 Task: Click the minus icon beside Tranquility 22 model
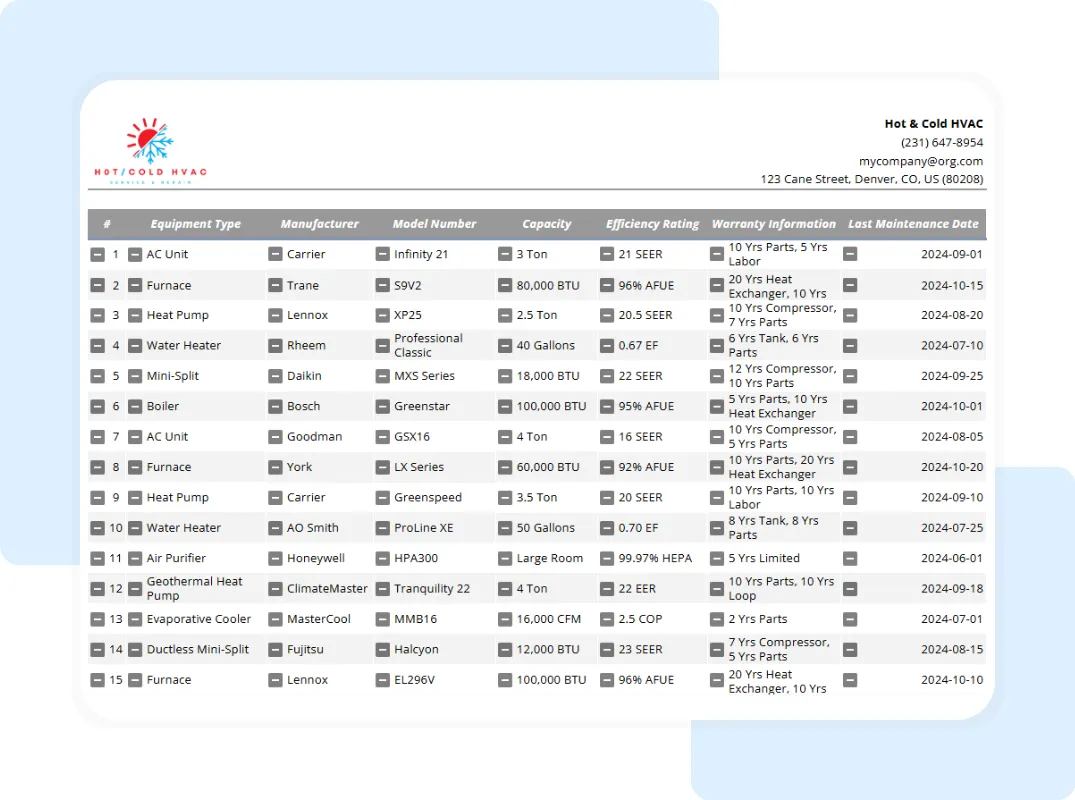coord(382,588)
